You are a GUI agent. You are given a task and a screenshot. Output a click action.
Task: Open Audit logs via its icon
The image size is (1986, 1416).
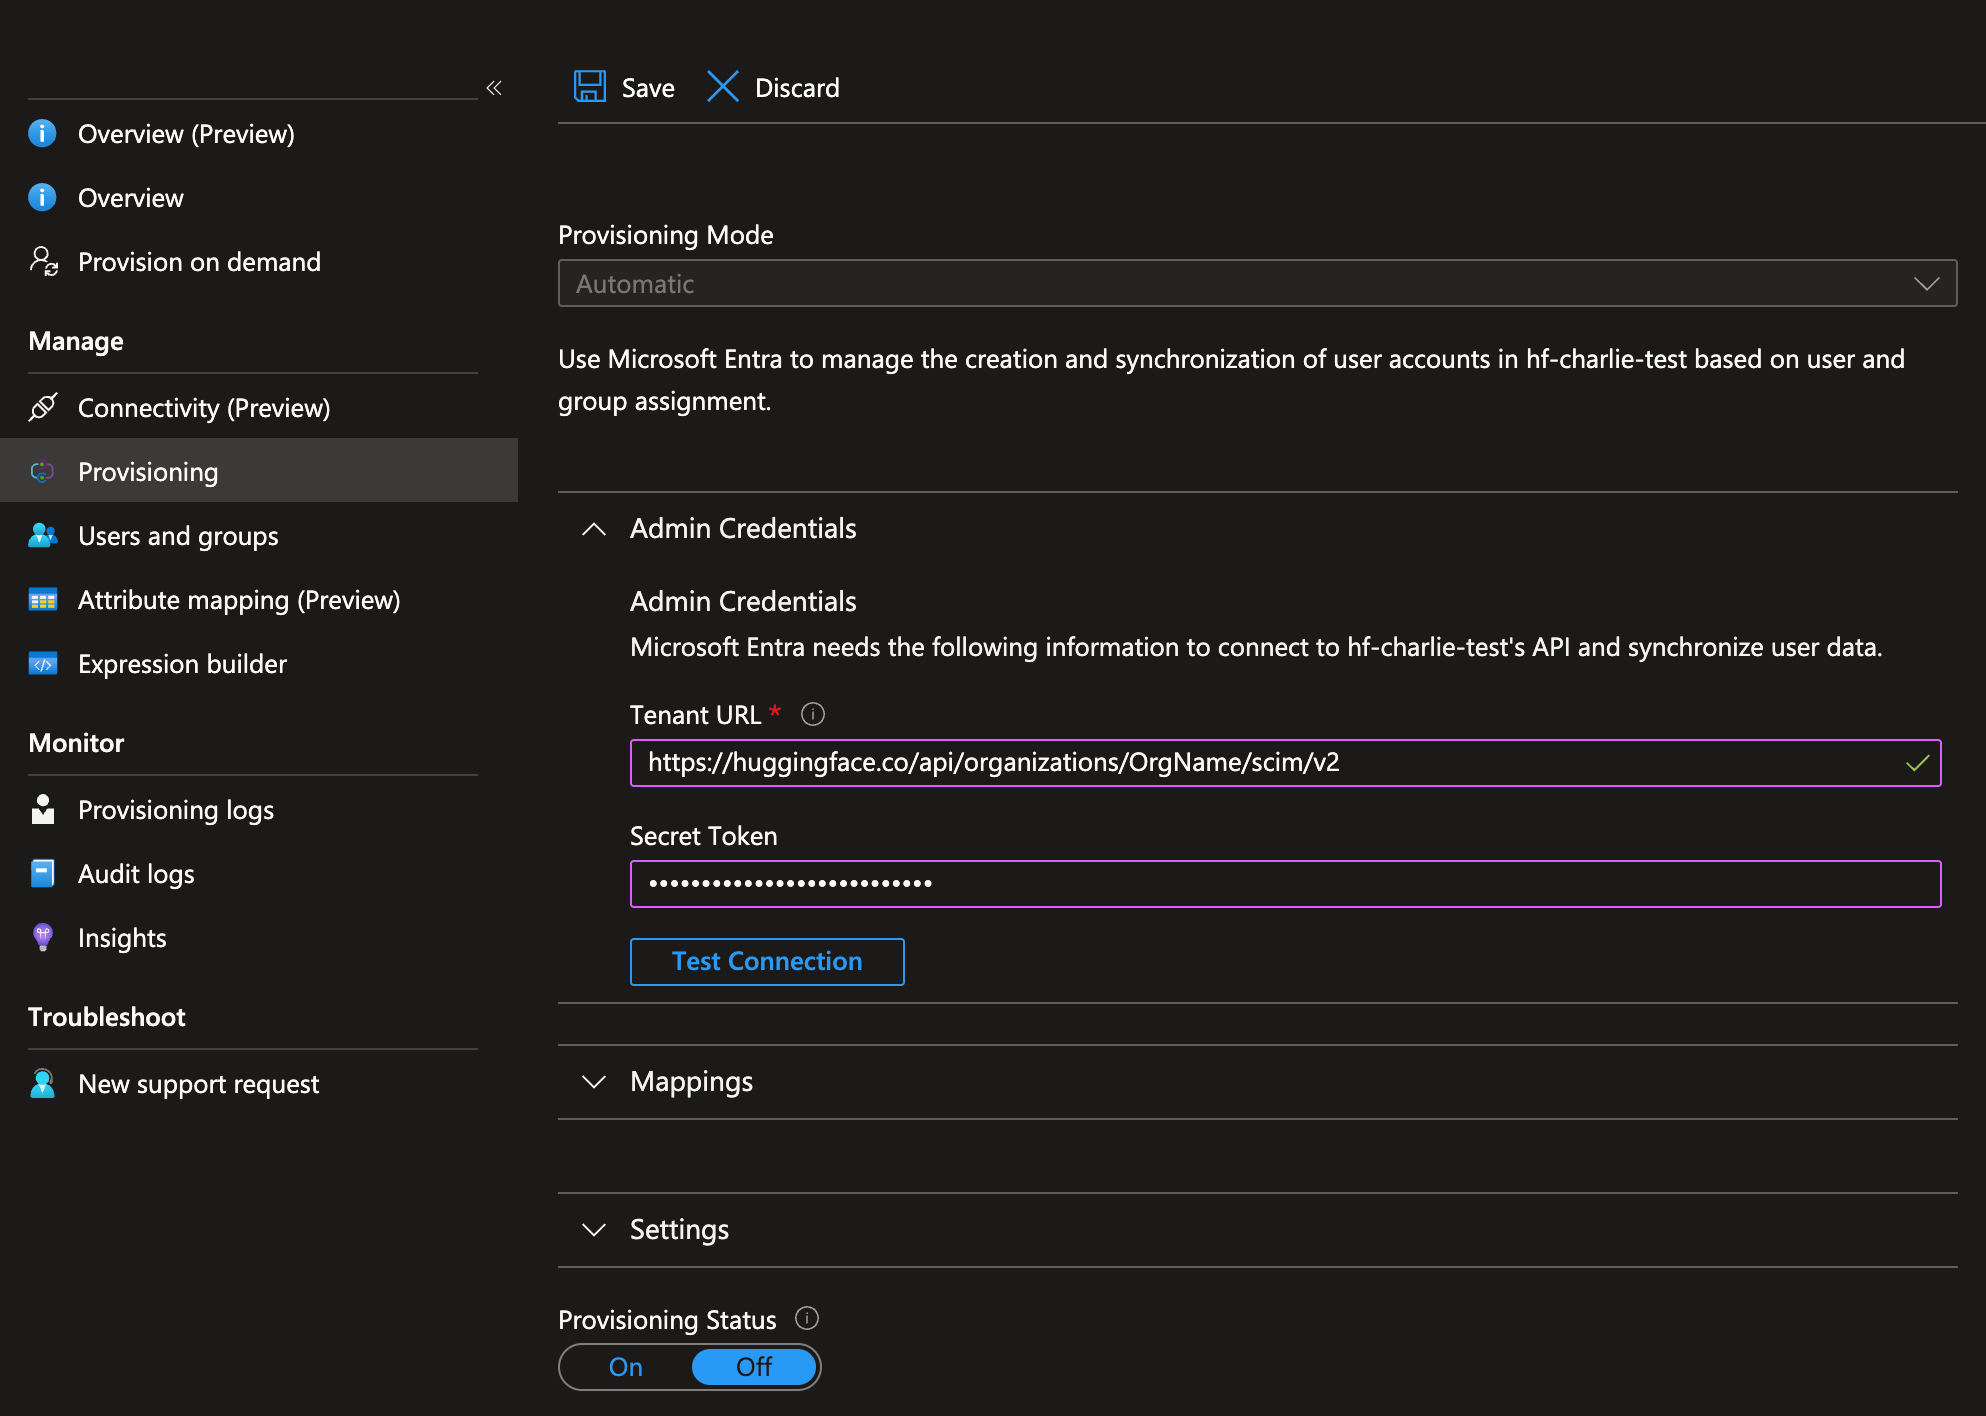[43, 873]
